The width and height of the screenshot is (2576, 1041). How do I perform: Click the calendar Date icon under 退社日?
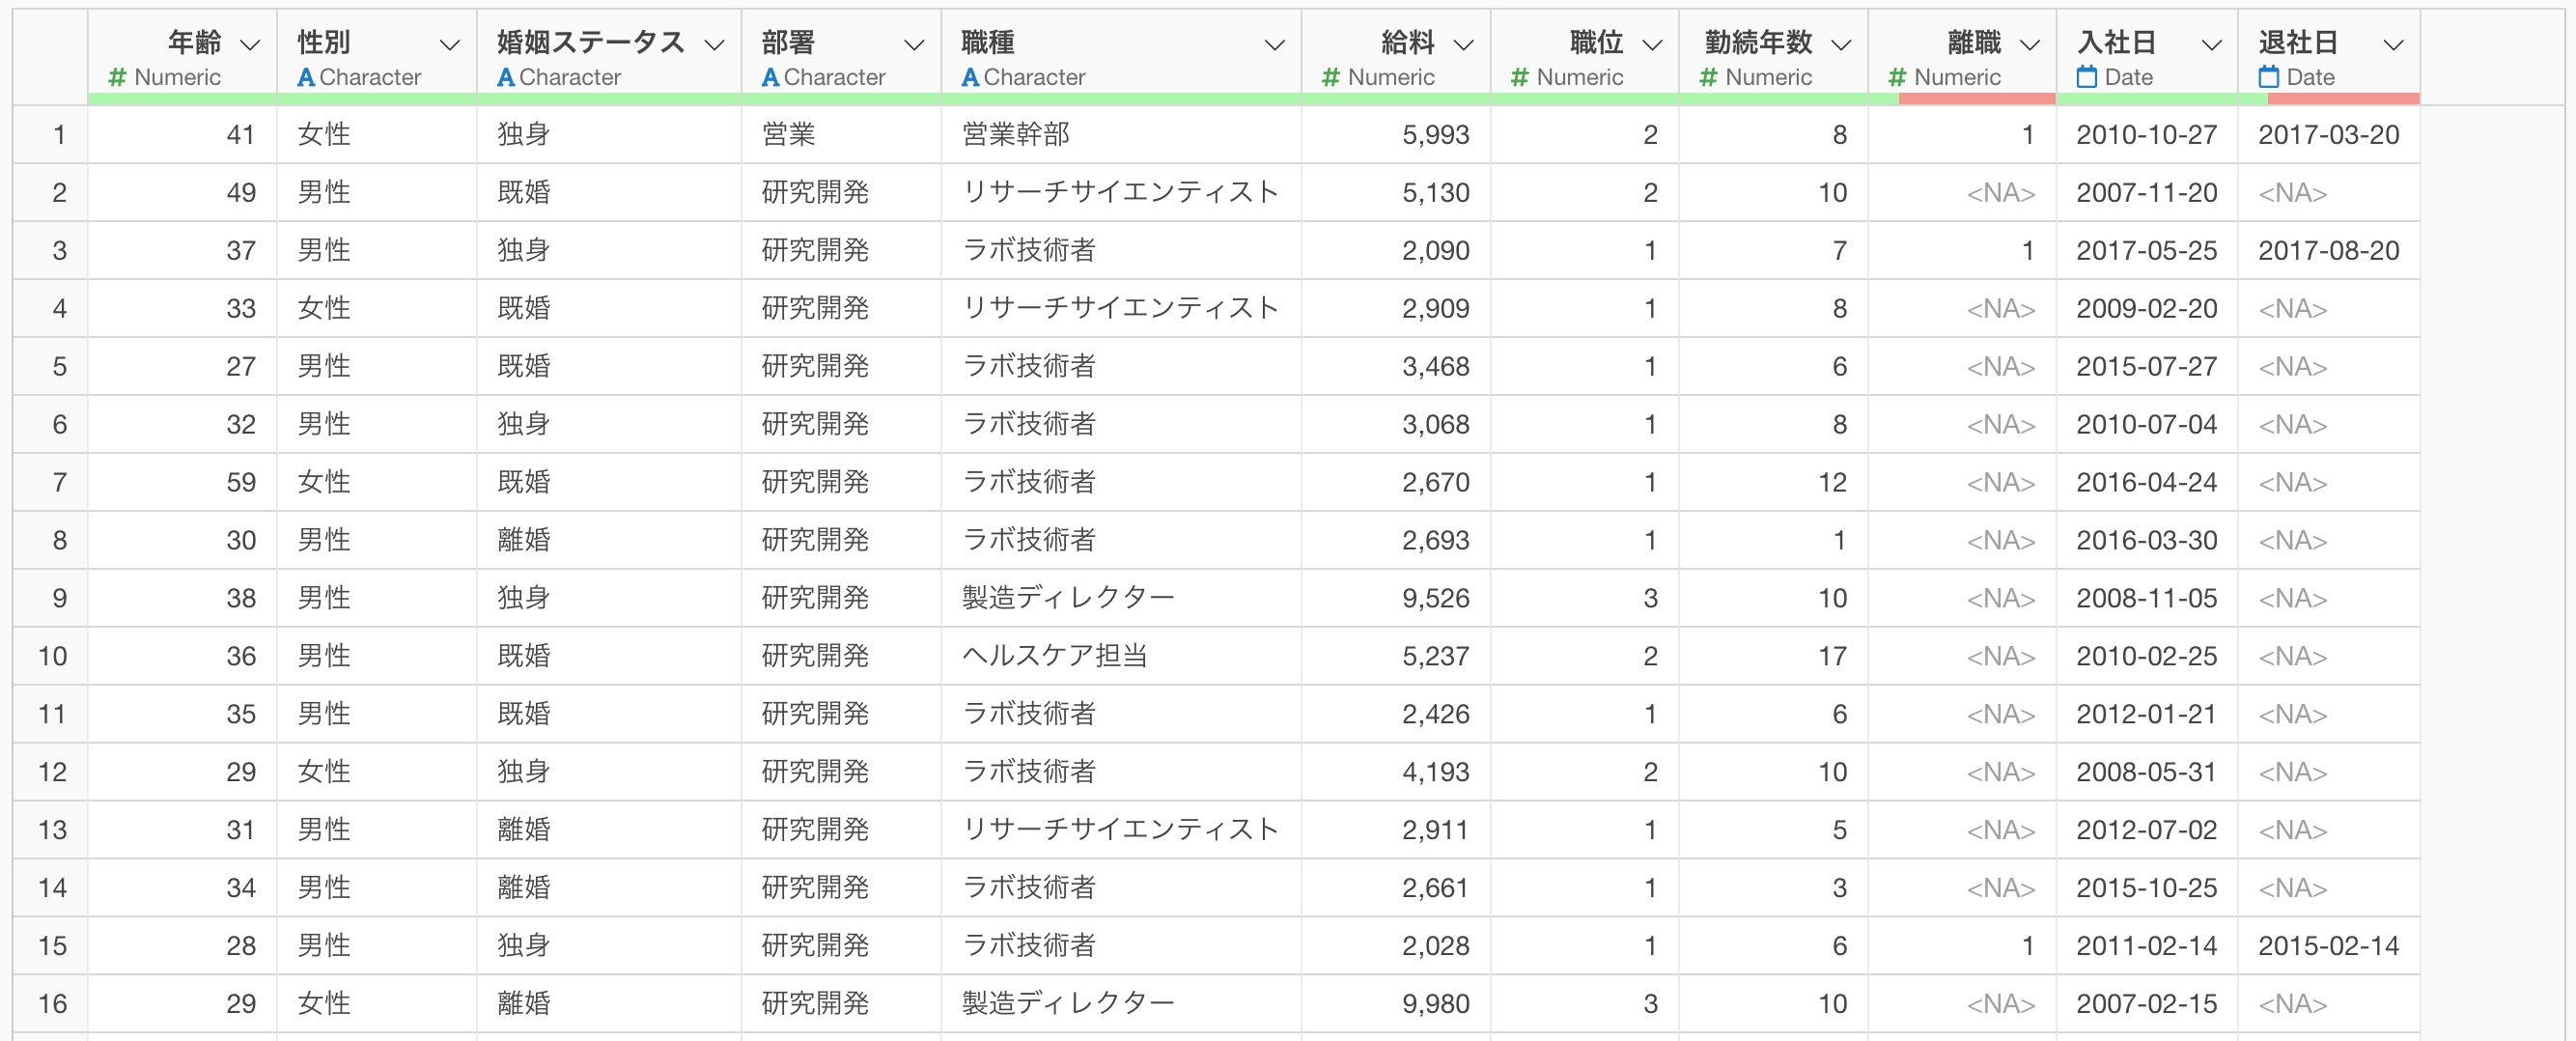pyautogui.click(x=2269, y=77)
